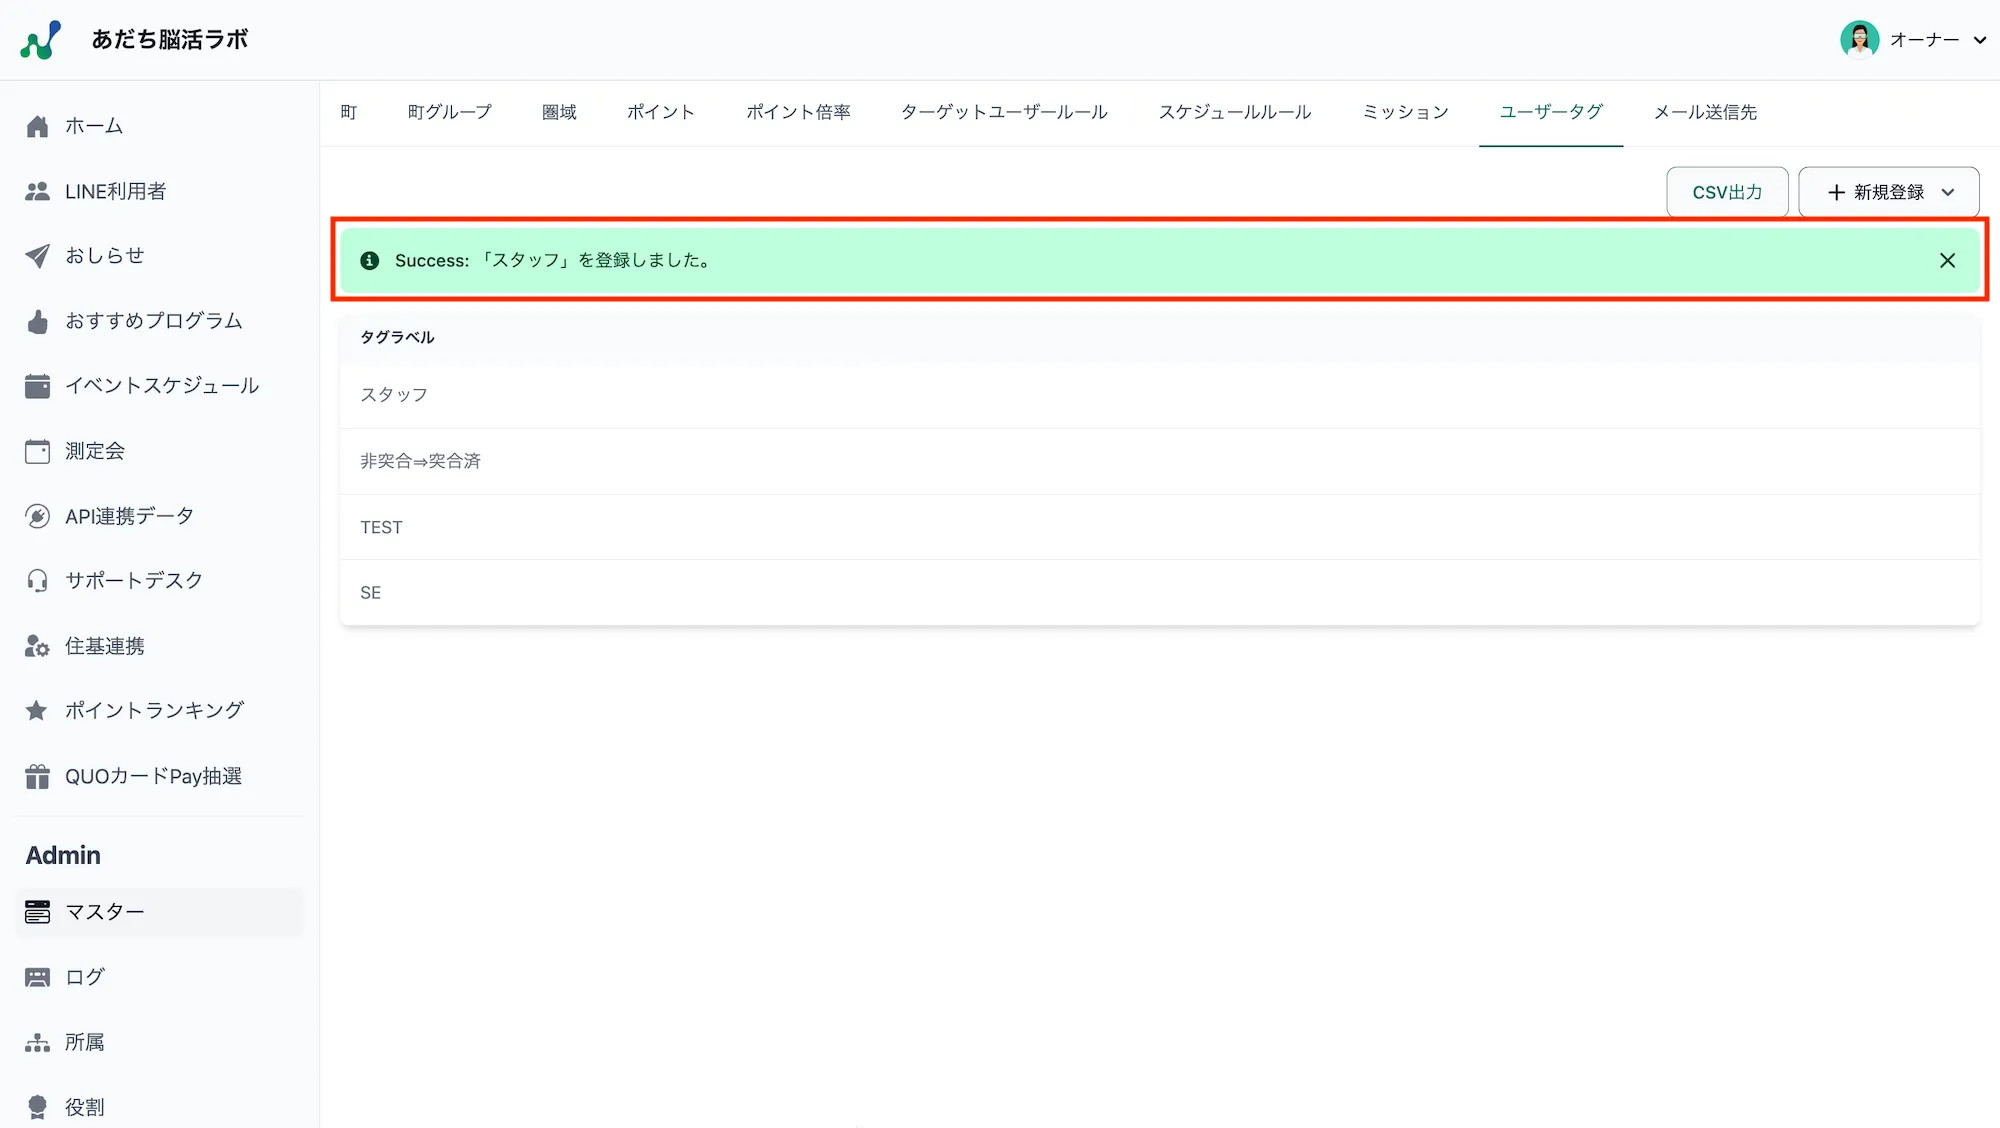Viewport: 2000px width, 1128px height.
Task: Open the マスター admin page
Action: (103, 912)
